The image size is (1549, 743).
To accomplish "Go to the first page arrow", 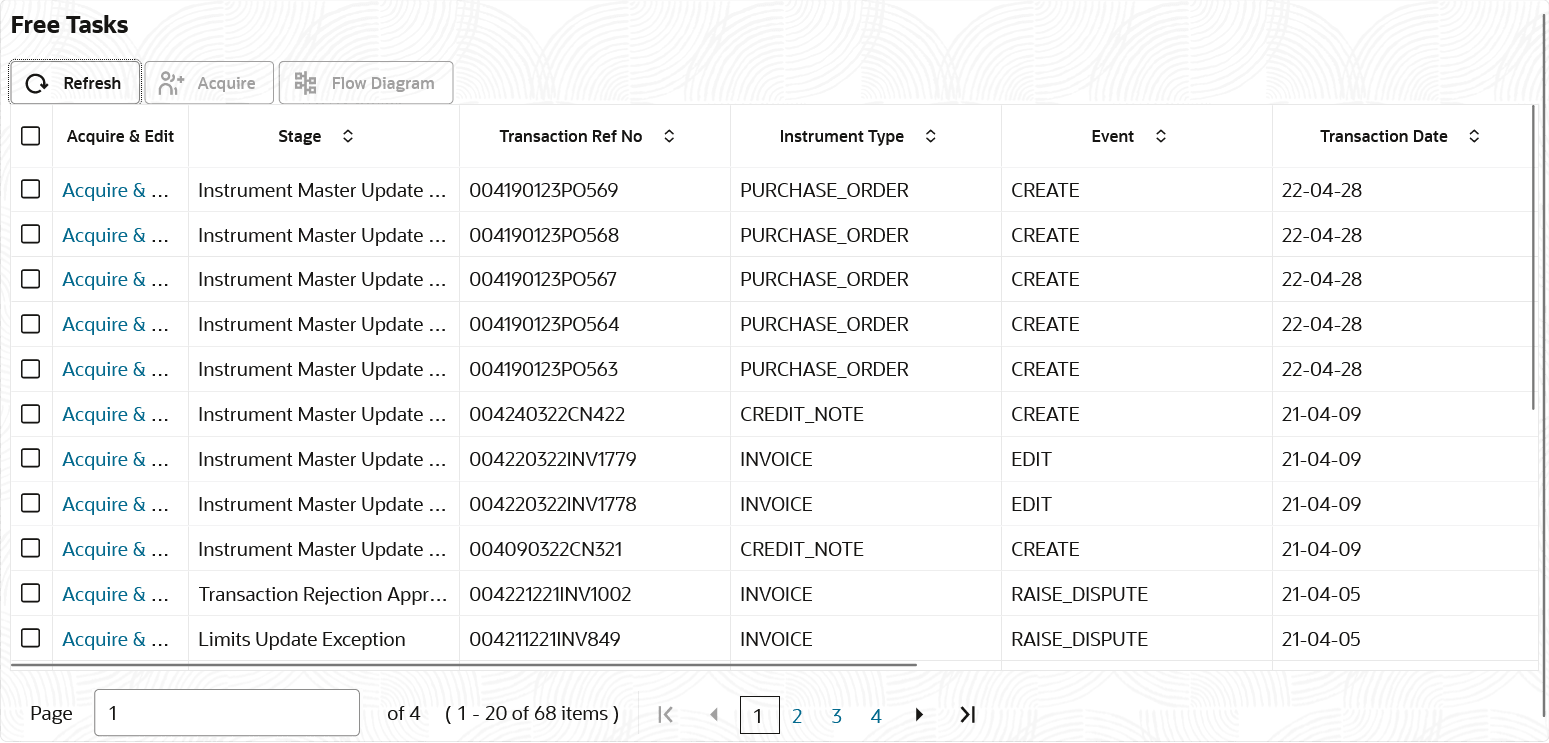I will pos(666,714).
